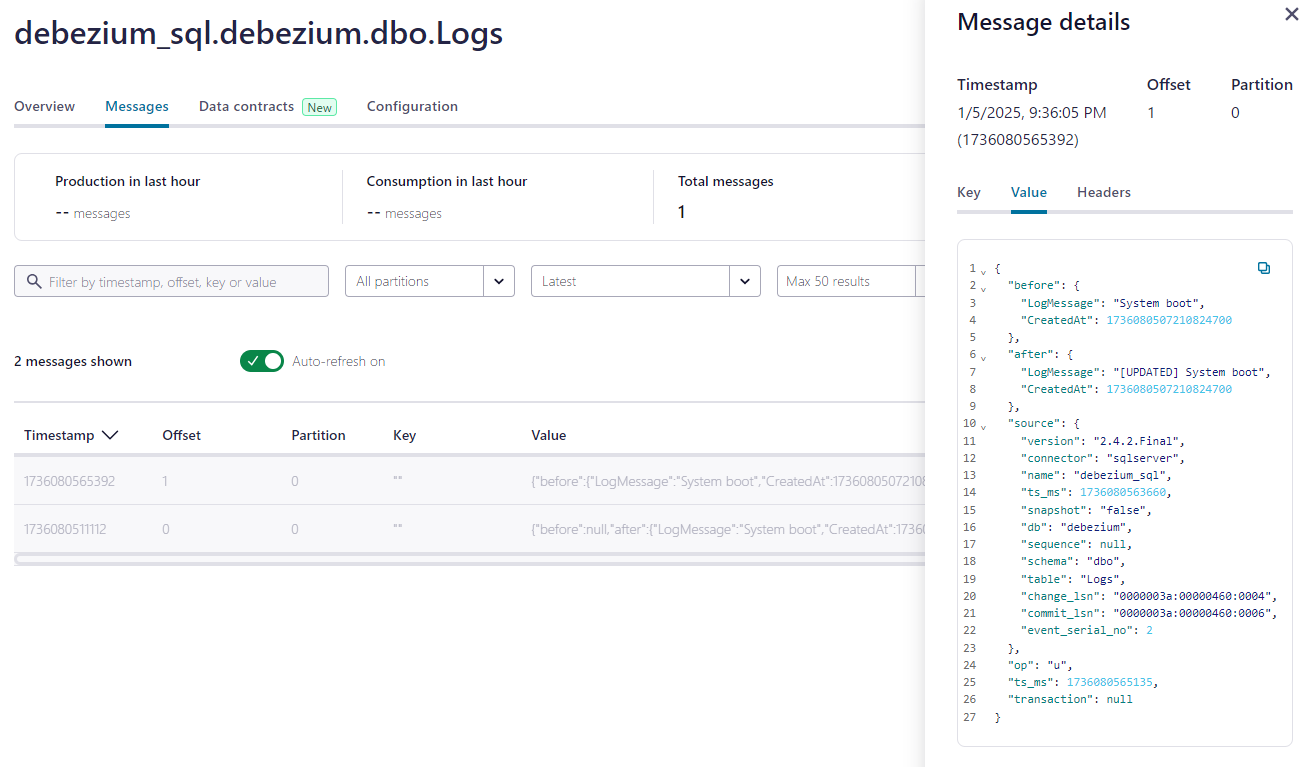Image resolution: width=1307 pixels, height=767 pixels.
Task: Open the Data contracts tab
Action: (x=247, y=106)
